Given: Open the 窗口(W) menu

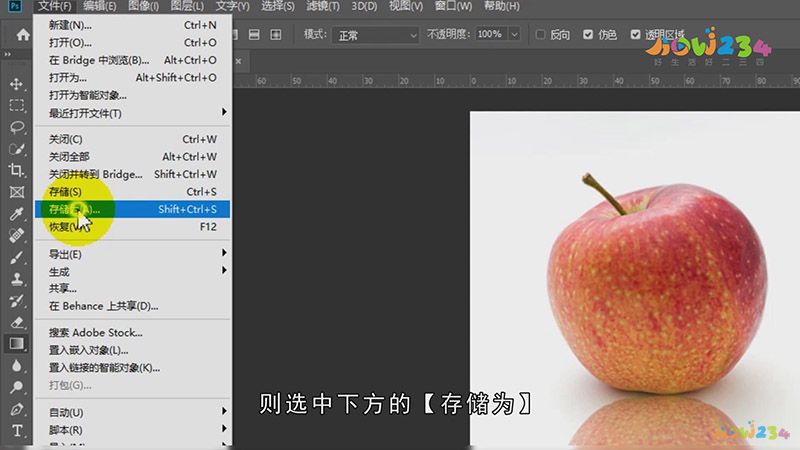Looking at the screenshot, I should click(453, 6).
